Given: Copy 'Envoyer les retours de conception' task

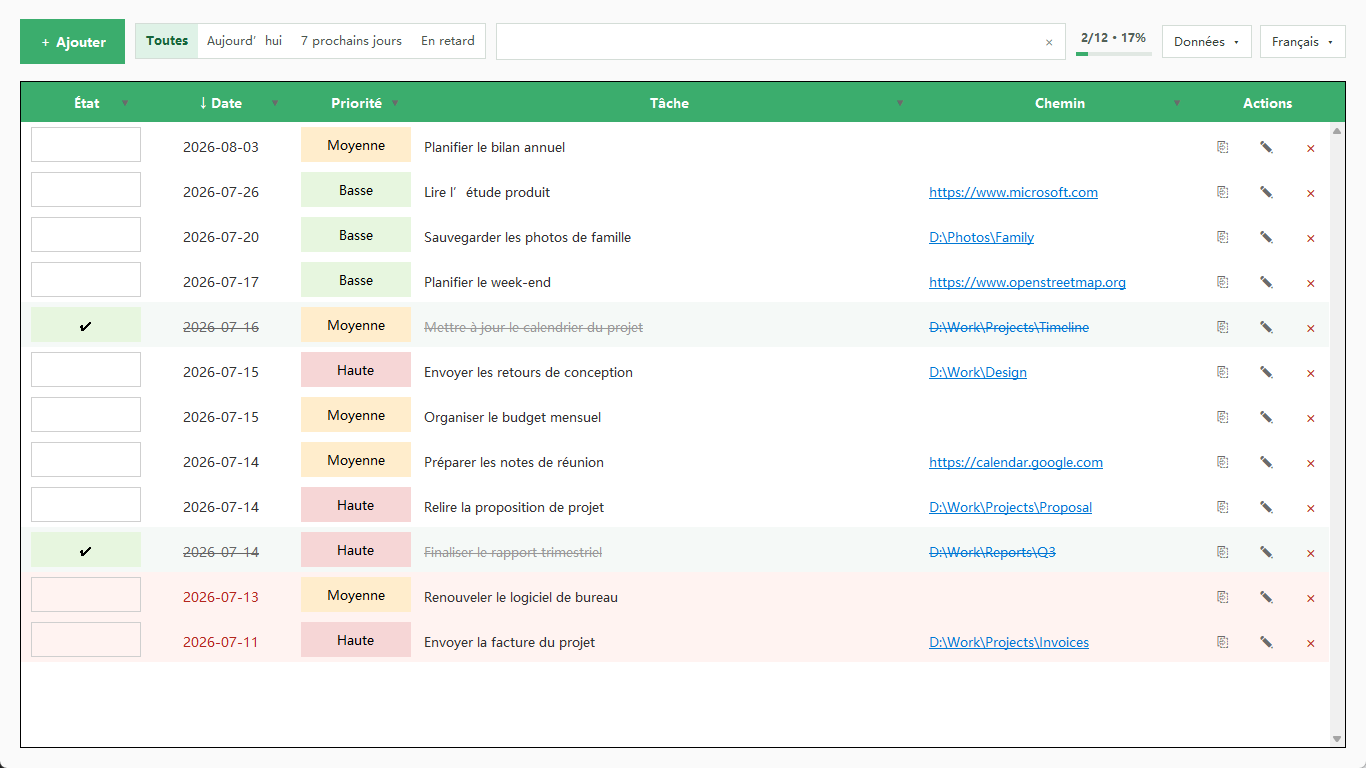Looking at the screenshot, I should click(1222, 372).
